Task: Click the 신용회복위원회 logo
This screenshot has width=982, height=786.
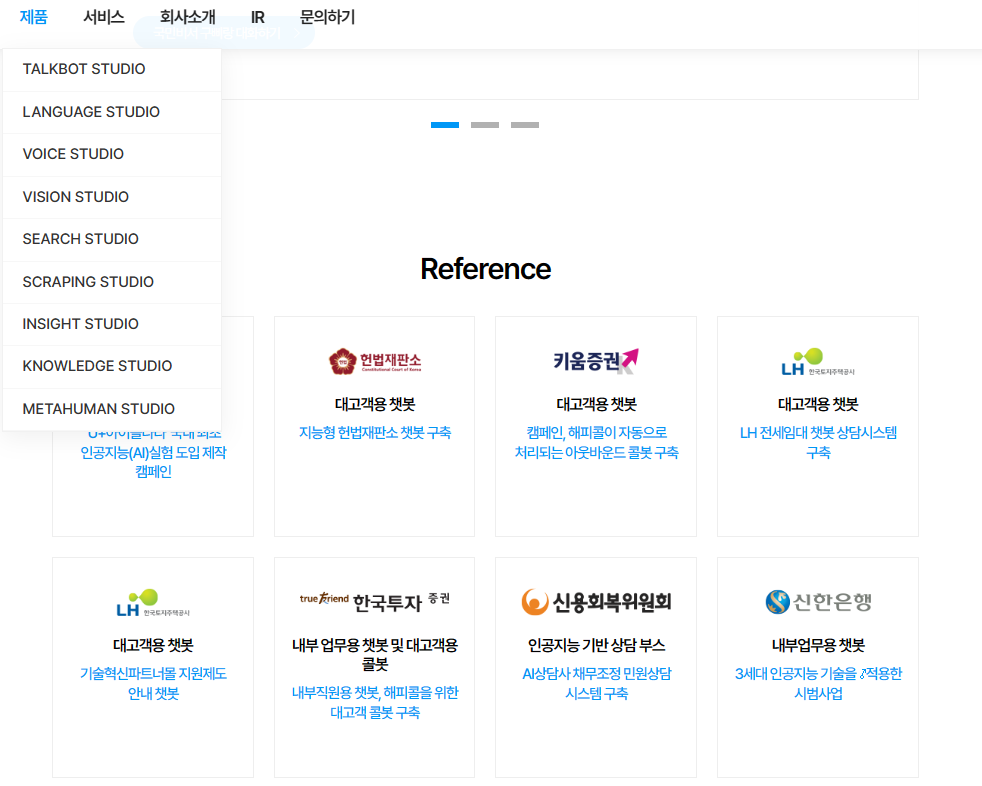Action: 596,602
